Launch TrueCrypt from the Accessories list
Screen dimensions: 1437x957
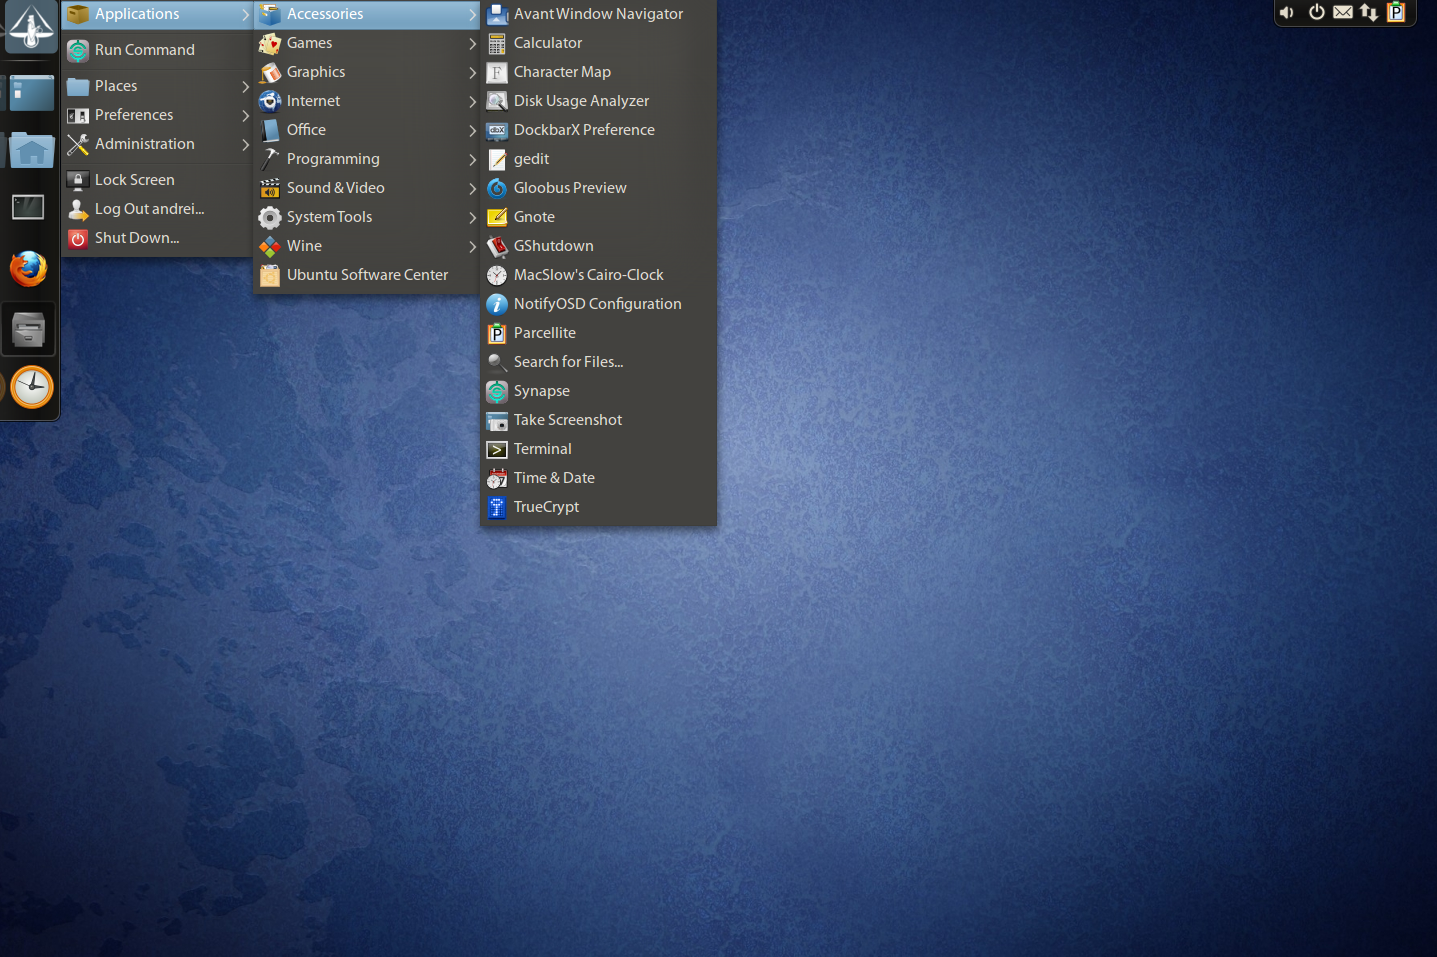point(546,507)
